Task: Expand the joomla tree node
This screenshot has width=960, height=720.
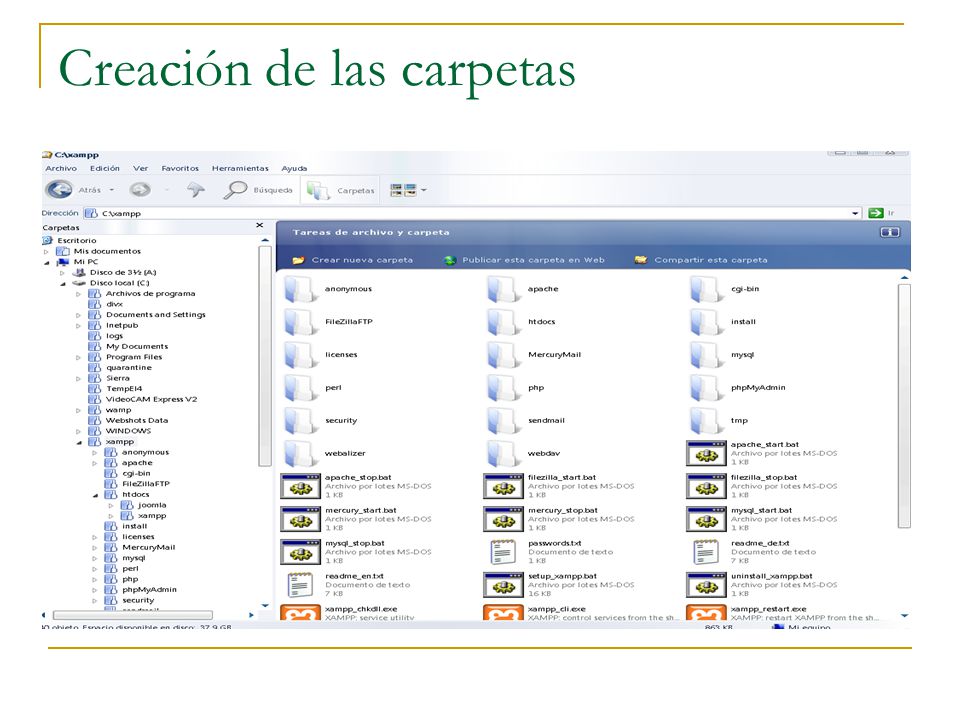Action: [x=111, y=506]
